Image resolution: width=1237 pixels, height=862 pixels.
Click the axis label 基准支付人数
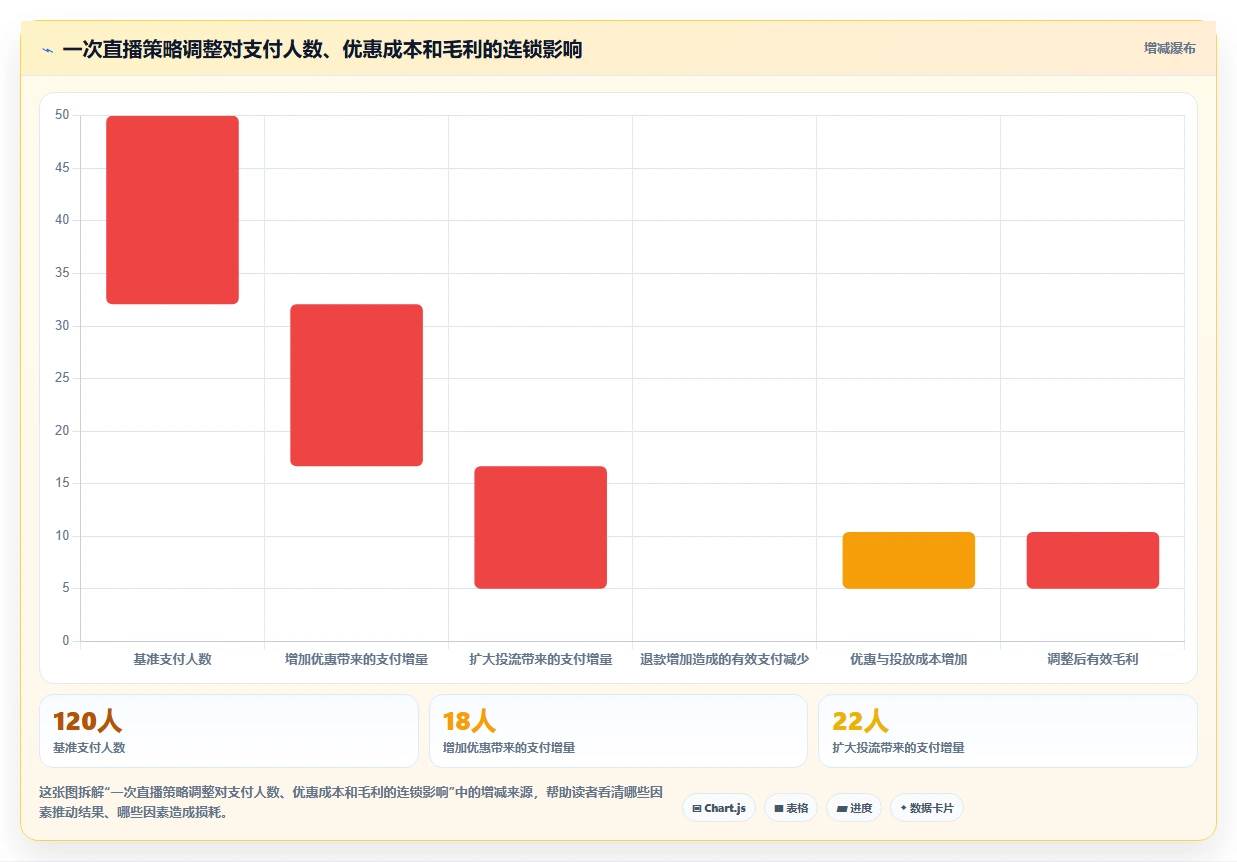[172, 660]
